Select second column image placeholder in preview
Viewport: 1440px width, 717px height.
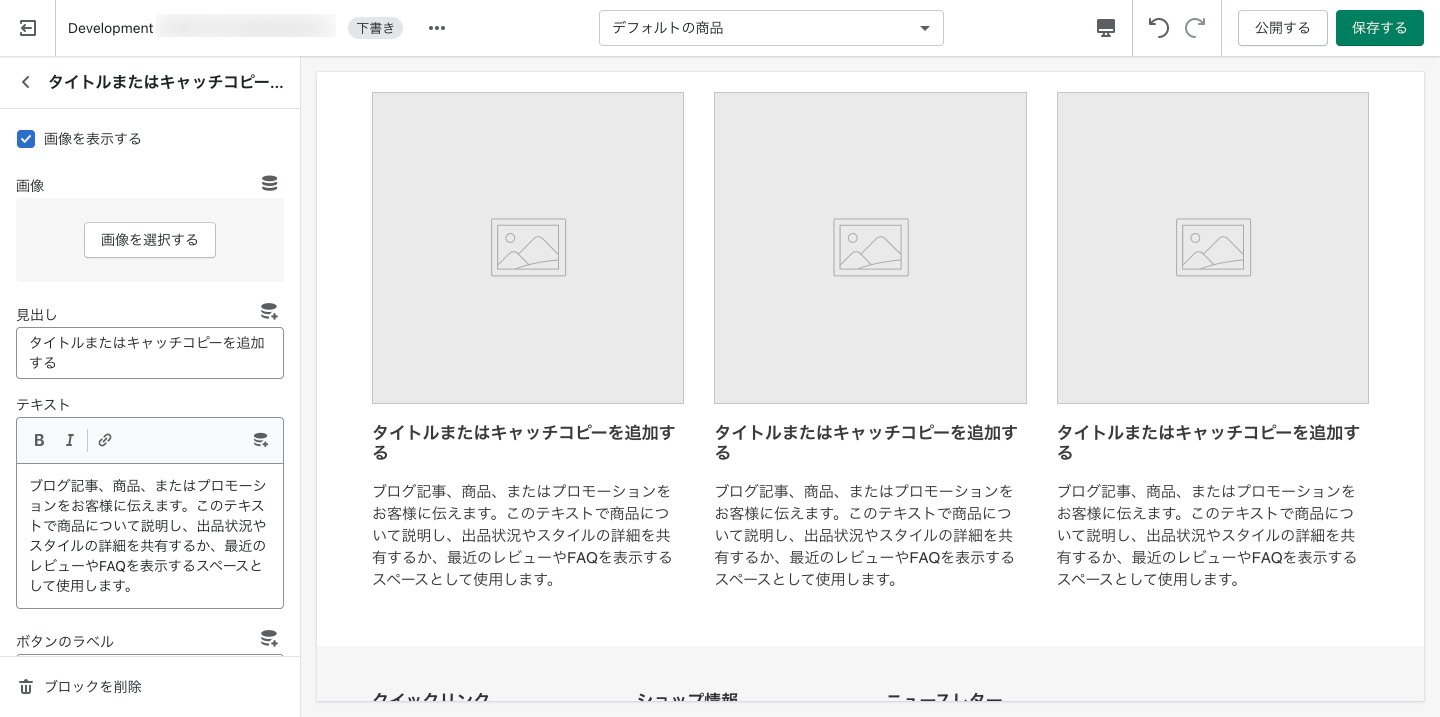[870, 248]
